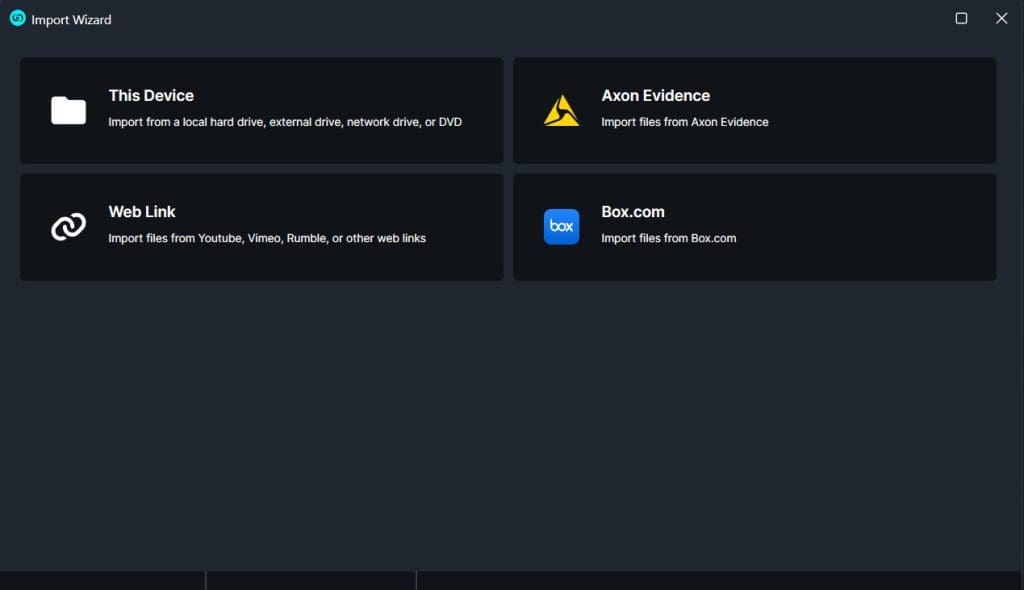Click the teal app logo in title bar
Image resolution: width=1024 pixels, height=590 pixels.
17,18
